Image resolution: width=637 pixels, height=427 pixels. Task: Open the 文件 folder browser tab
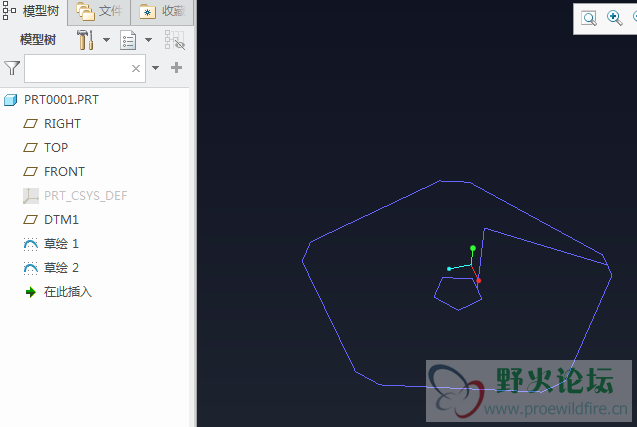tap(99, 11)
